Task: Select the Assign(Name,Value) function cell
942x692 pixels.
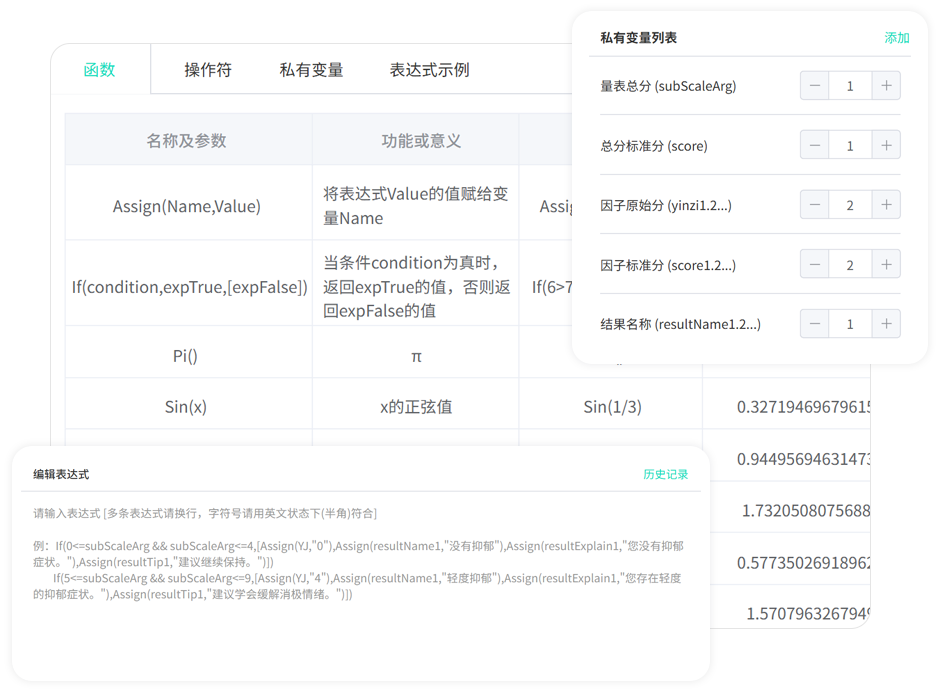Action: click(187, 206)
